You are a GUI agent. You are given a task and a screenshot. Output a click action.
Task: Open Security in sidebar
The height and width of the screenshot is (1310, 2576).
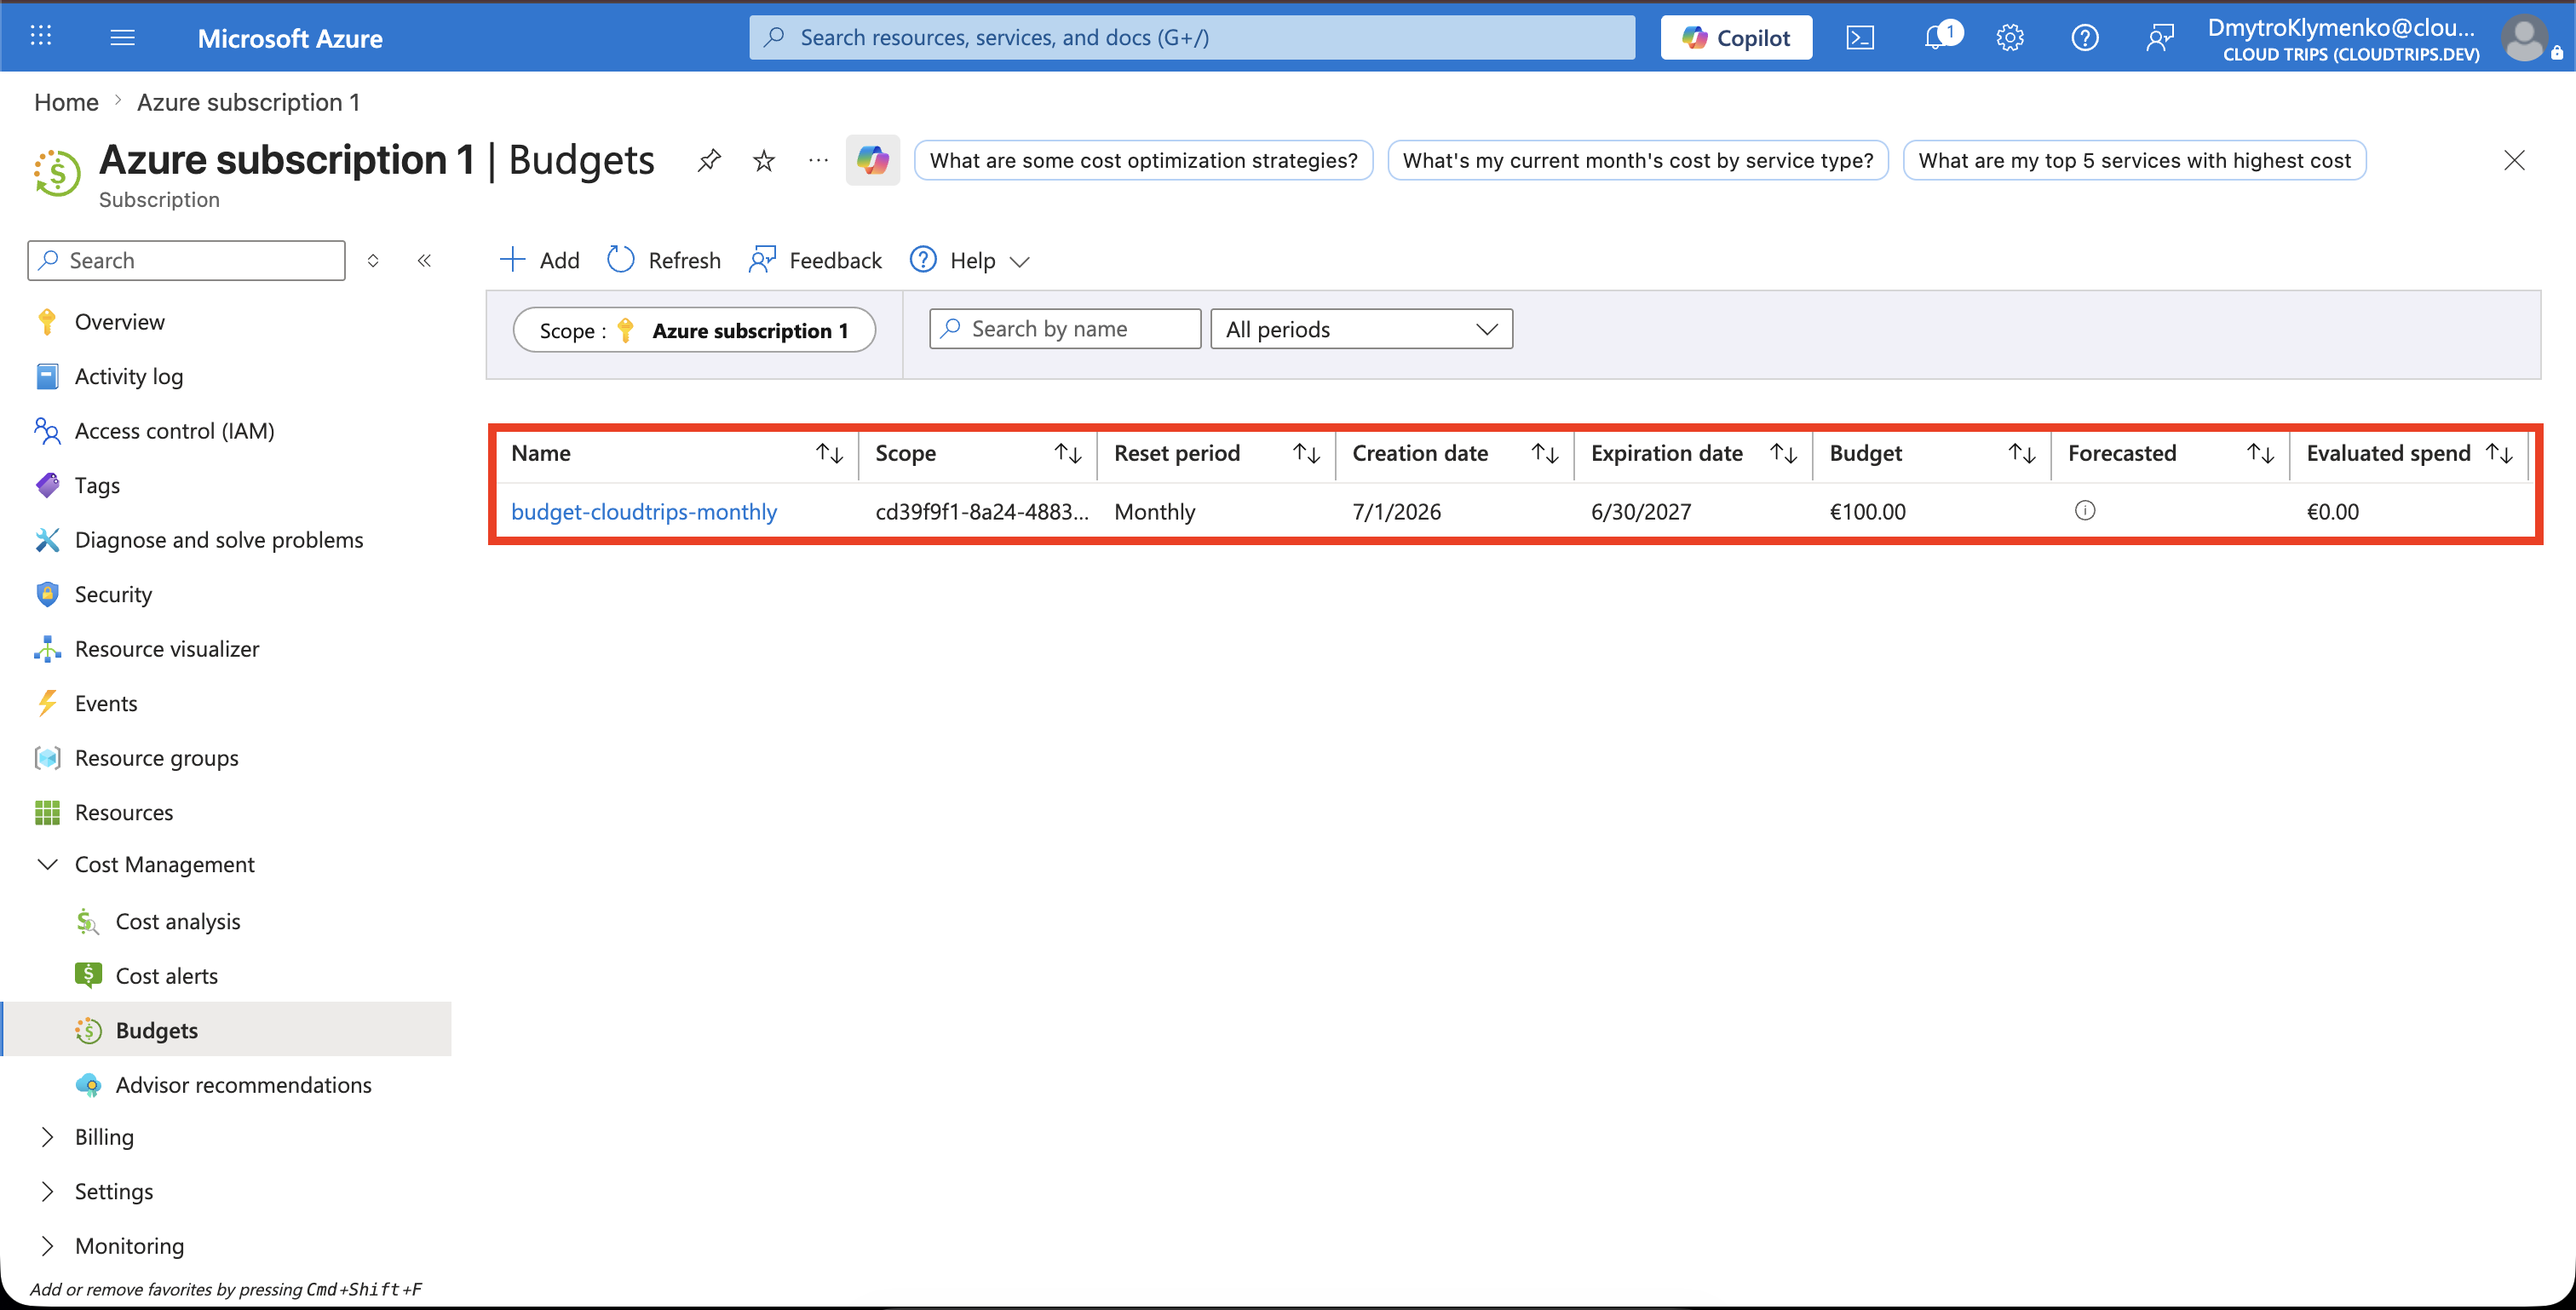[x=113, y=594]
